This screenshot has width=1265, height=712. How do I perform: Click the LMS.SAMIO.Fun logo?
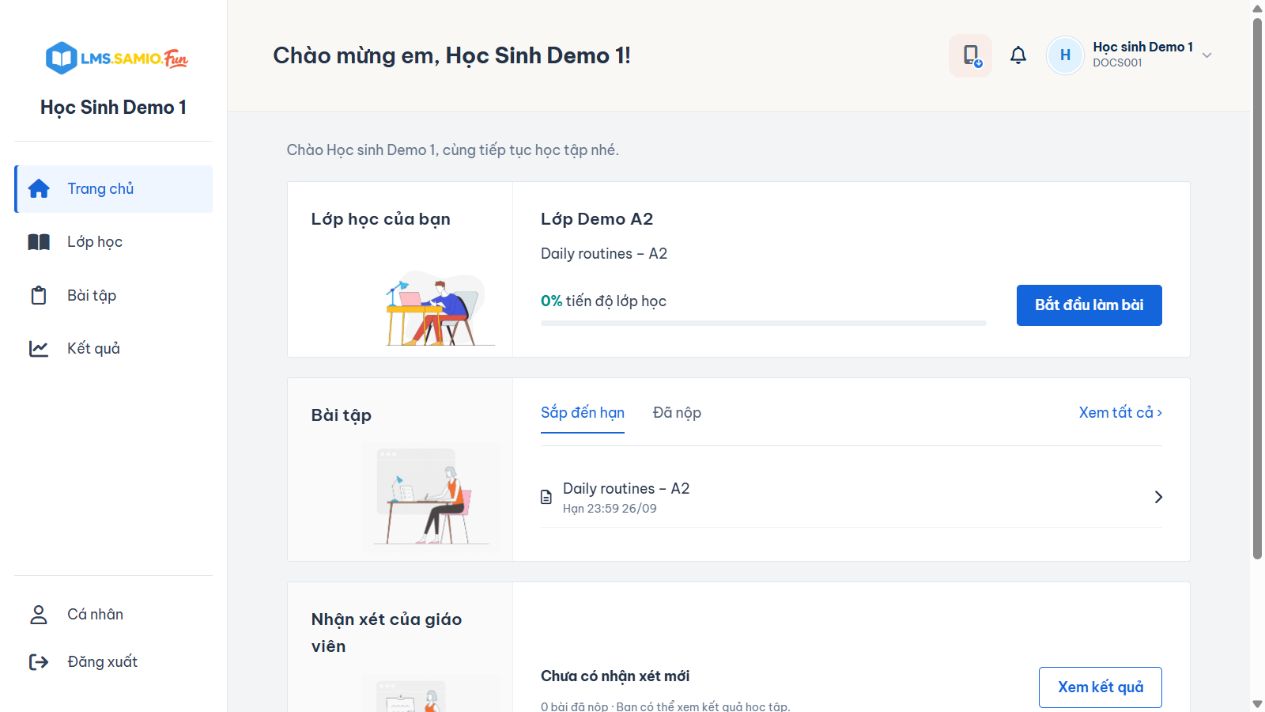pos(117,58)
